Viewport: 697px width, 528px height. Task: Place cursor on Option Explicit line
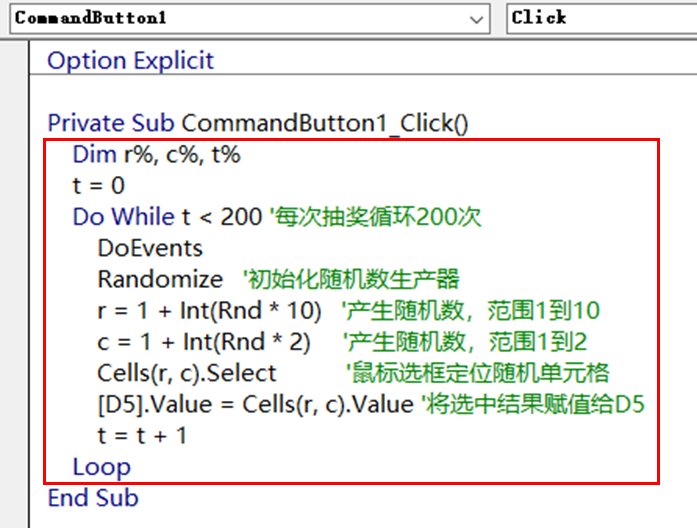131,60
